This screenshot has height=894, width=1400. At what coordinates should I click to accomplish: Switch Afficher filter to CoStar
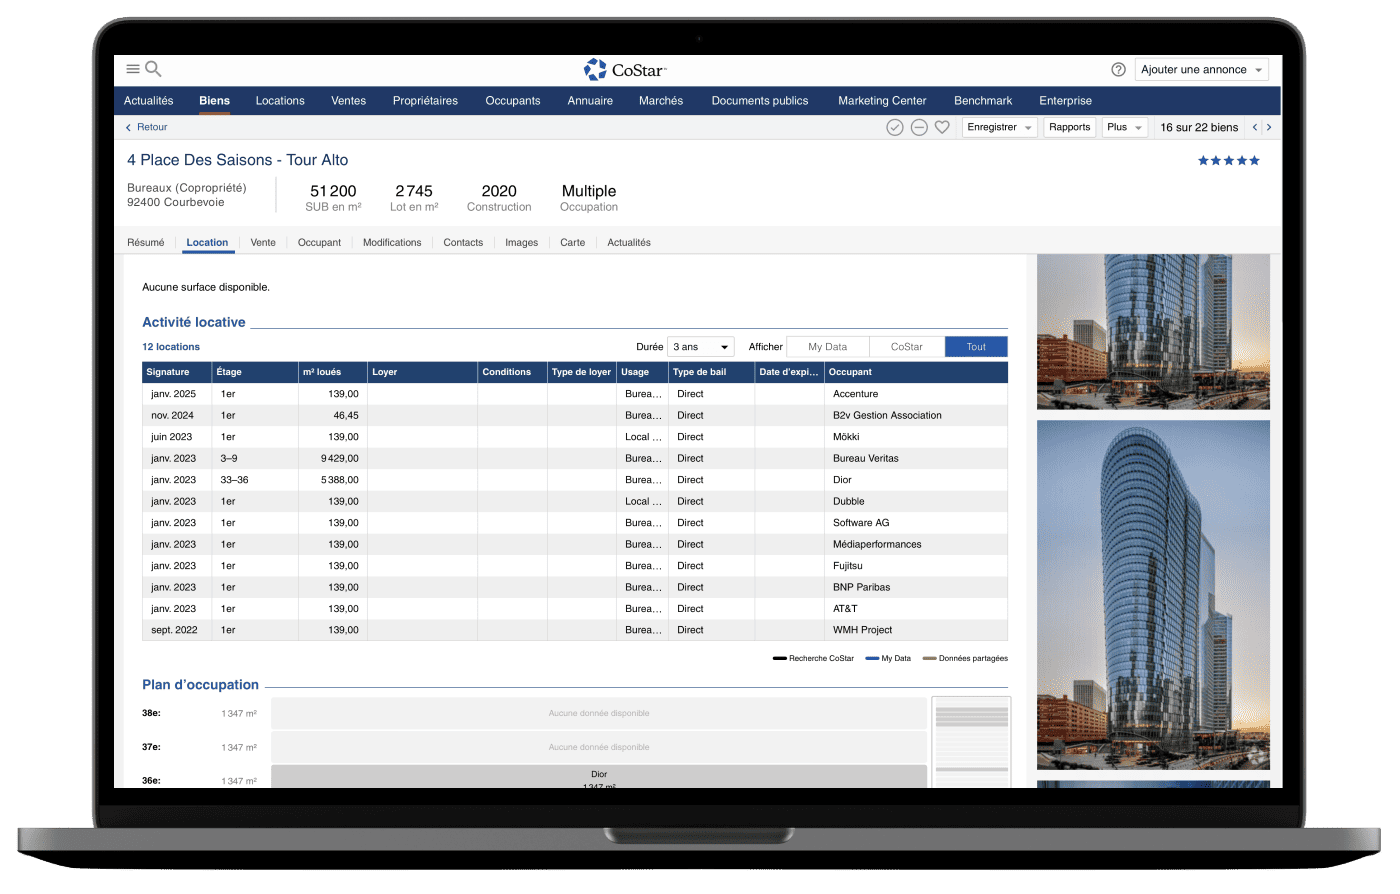click(x=906, y=347)
